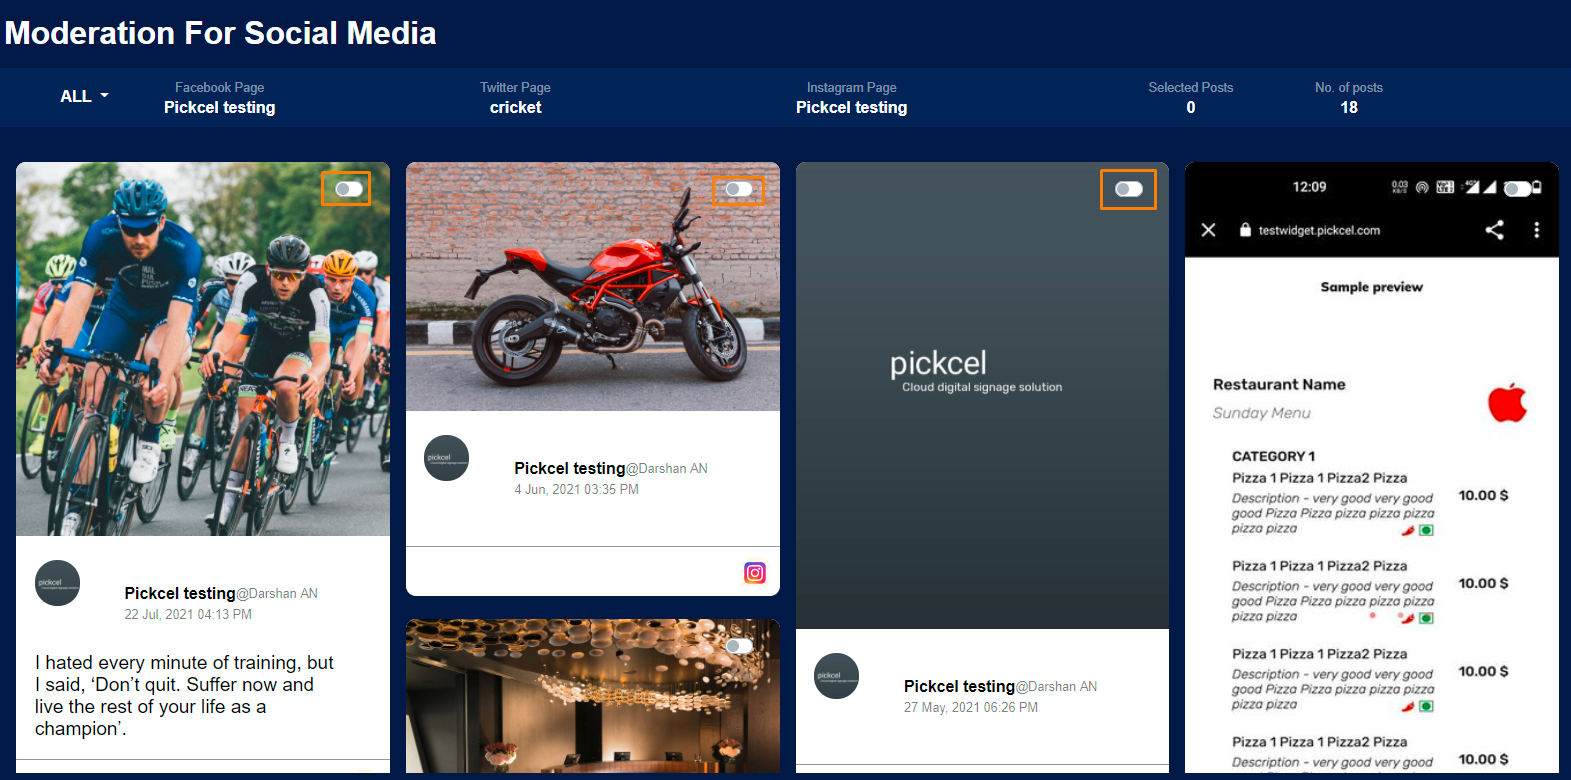This screenshot has height=780, width=1571.
Task: Click the three-dot menu in phone screenshot
Action: [1537, 230]
